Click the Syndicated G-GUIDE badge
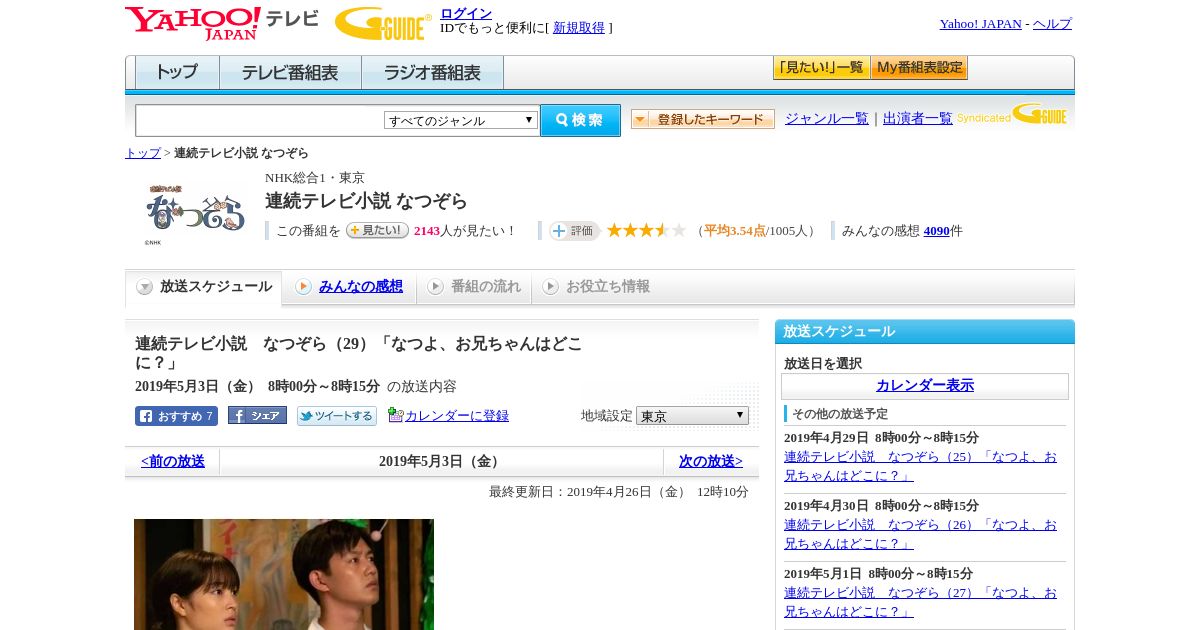1200x630 pixels. point(1011,115)
